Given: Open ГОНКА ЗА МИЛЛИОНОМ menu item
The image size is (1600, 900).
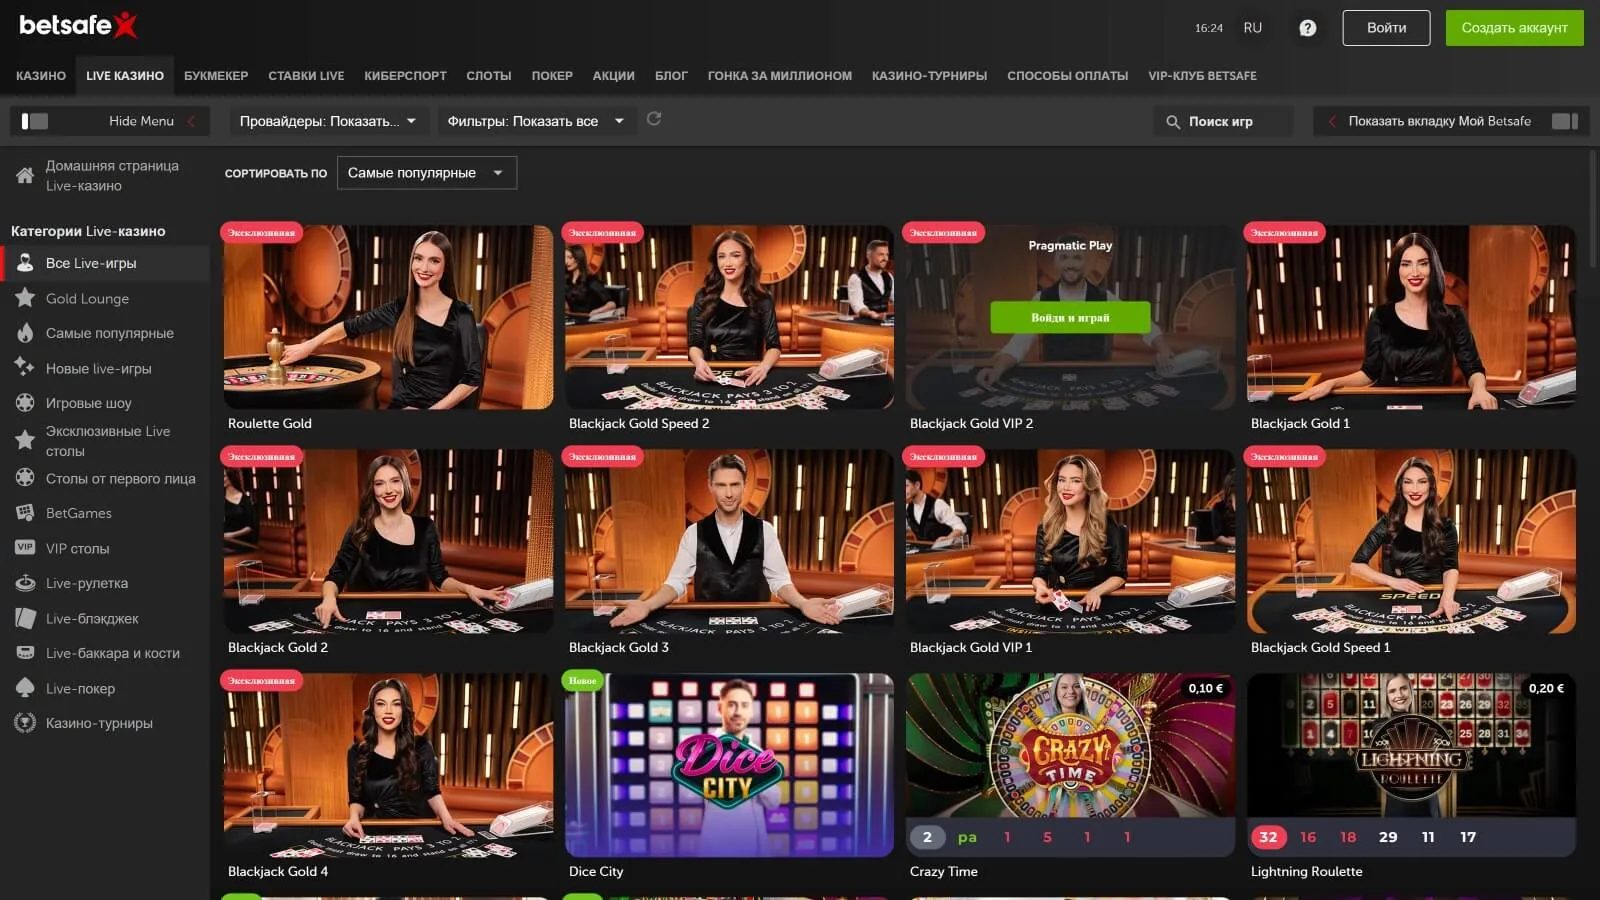Looking at the screenshot, I should pos(780,76).
